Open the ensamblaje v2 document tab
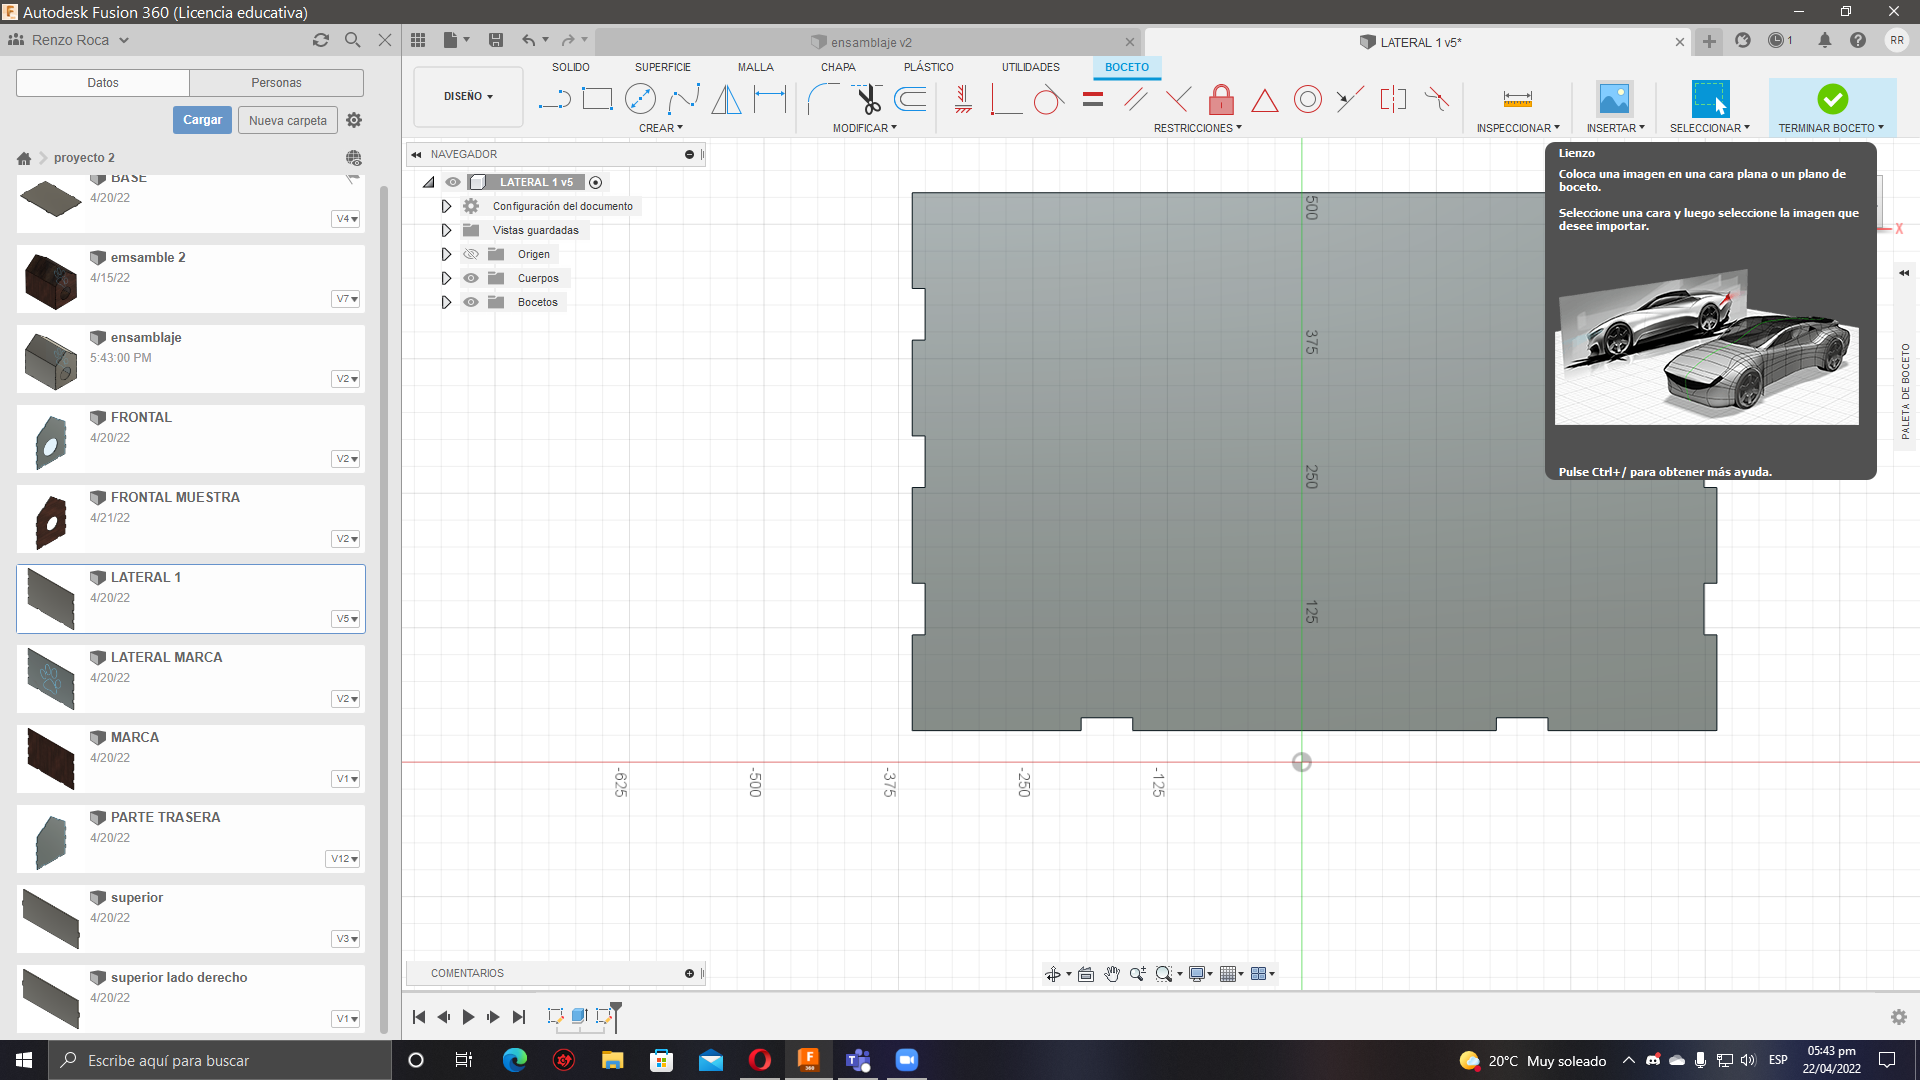Image resolution: width=1920 pixels, height=1080 pixels. (871, 42)
